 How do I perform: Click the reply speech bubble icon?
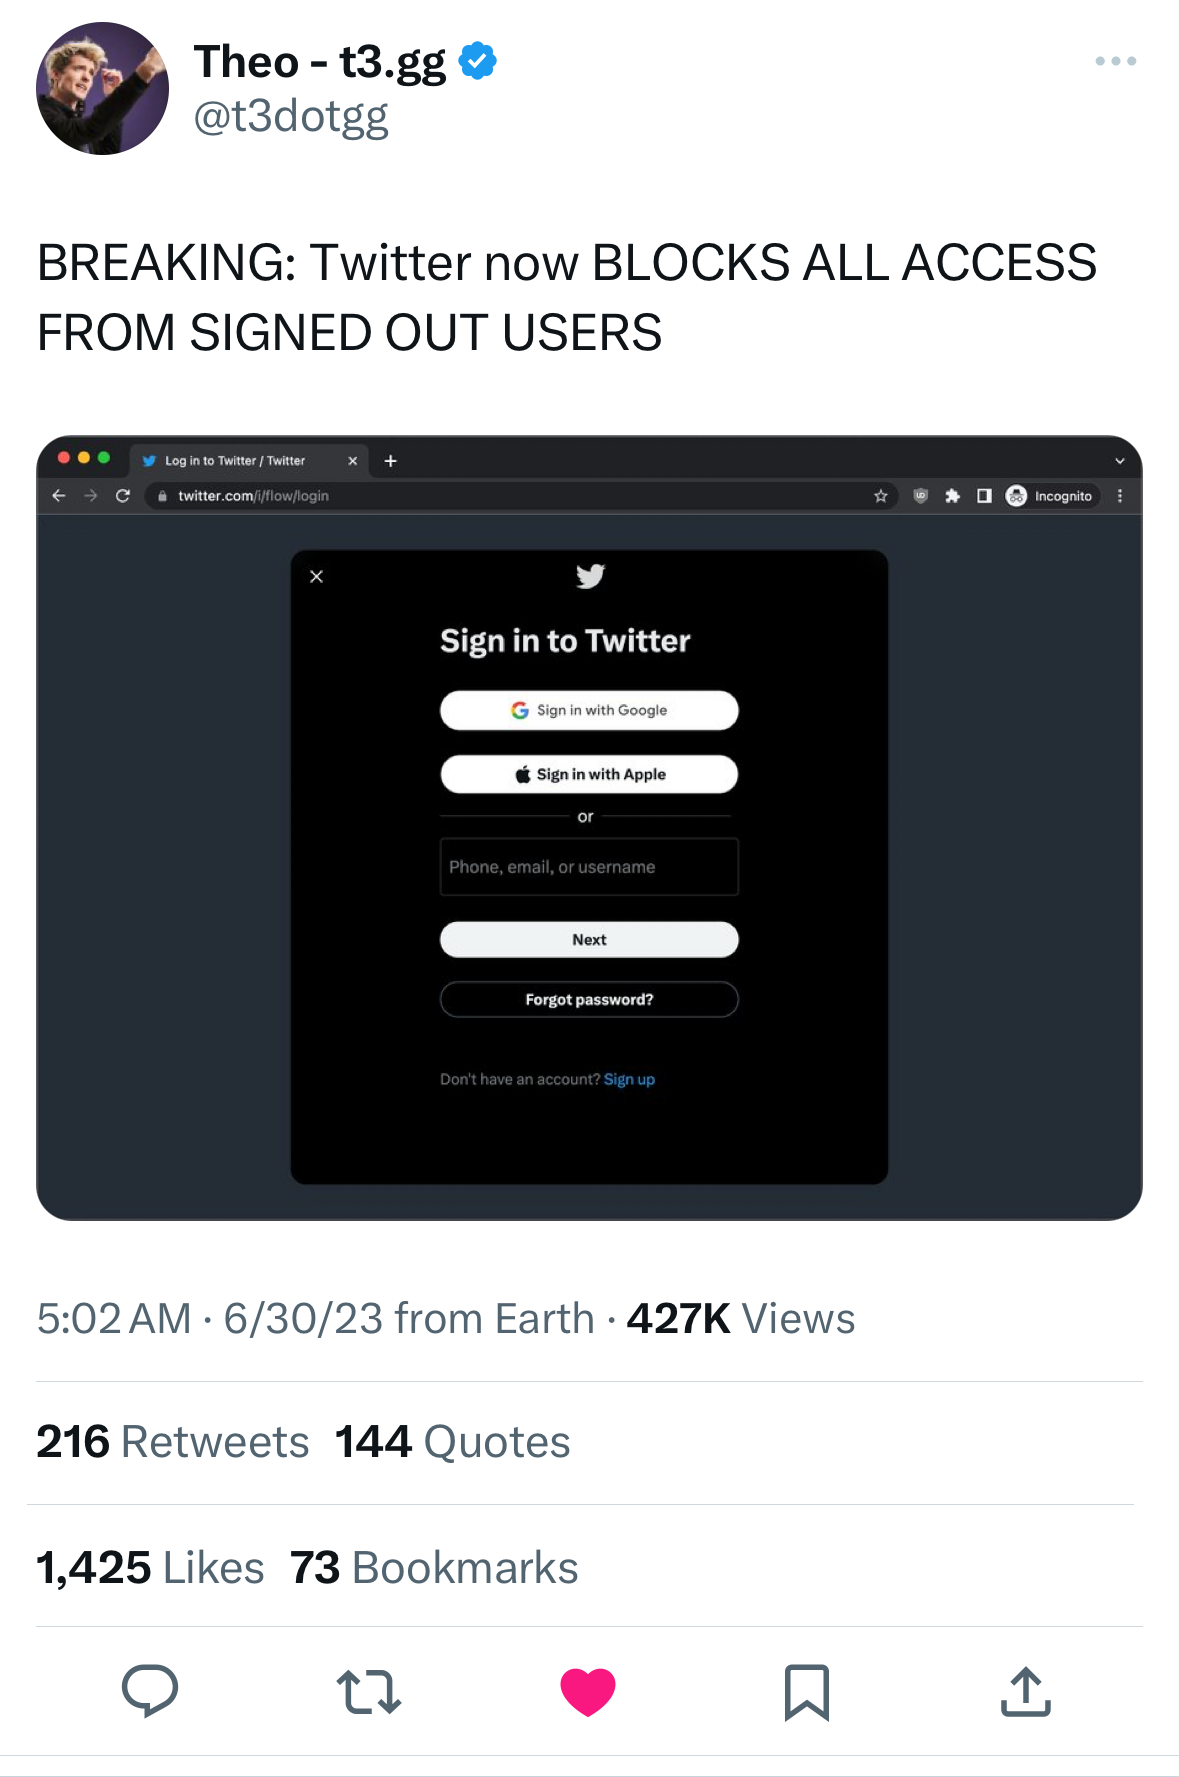(150, 1690)
